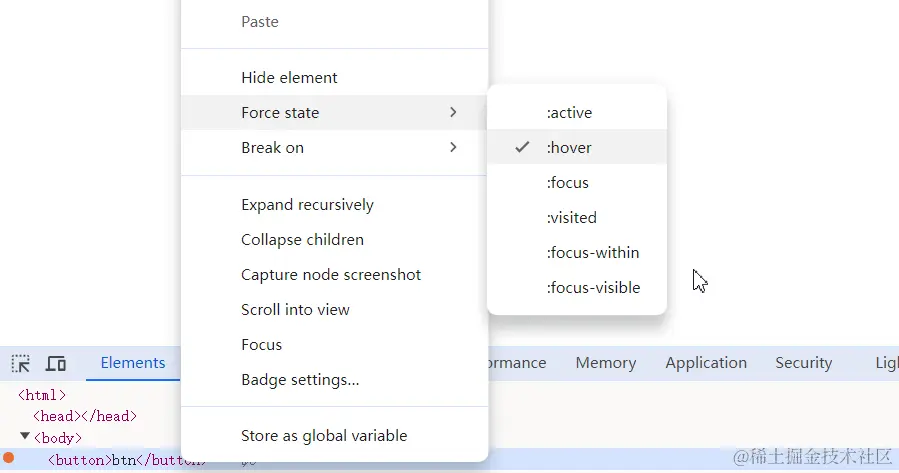This screenshot has height=473, width=899.
Task: Turn on the :focus-within state
Action: click(x=592, y=253)
